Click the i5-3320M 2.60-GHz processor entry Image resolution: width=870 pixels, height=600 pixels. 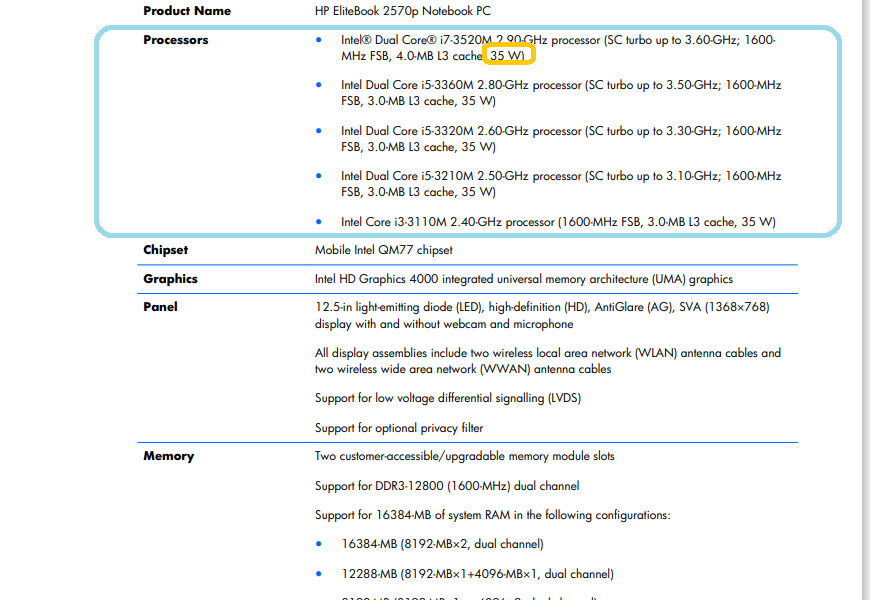pyautogui.click(x=561, y=139)
